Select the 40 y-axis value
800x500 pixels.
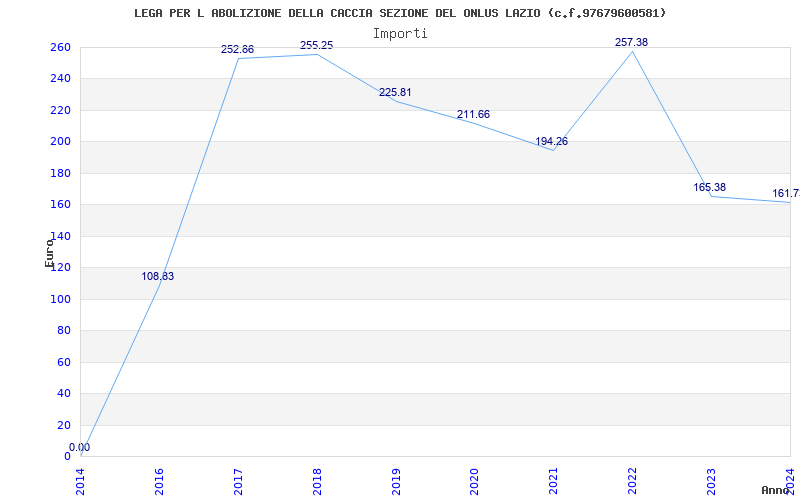pyautogui.click(x=63, y=393)
